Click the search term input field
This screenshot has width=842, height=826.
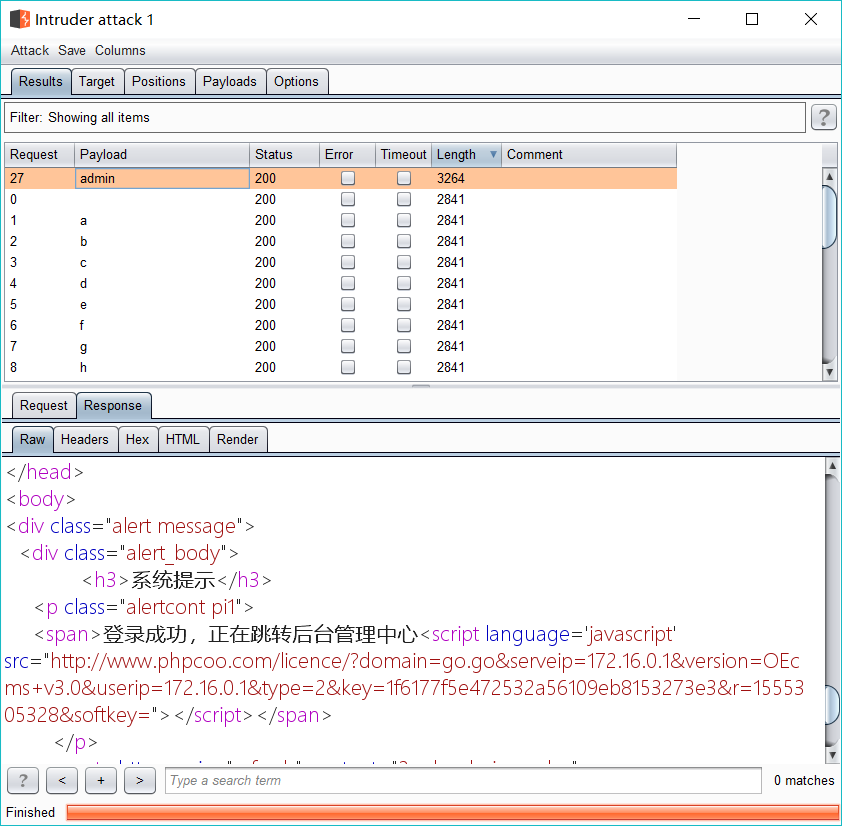pyautogui.click(x=463, y=780)
